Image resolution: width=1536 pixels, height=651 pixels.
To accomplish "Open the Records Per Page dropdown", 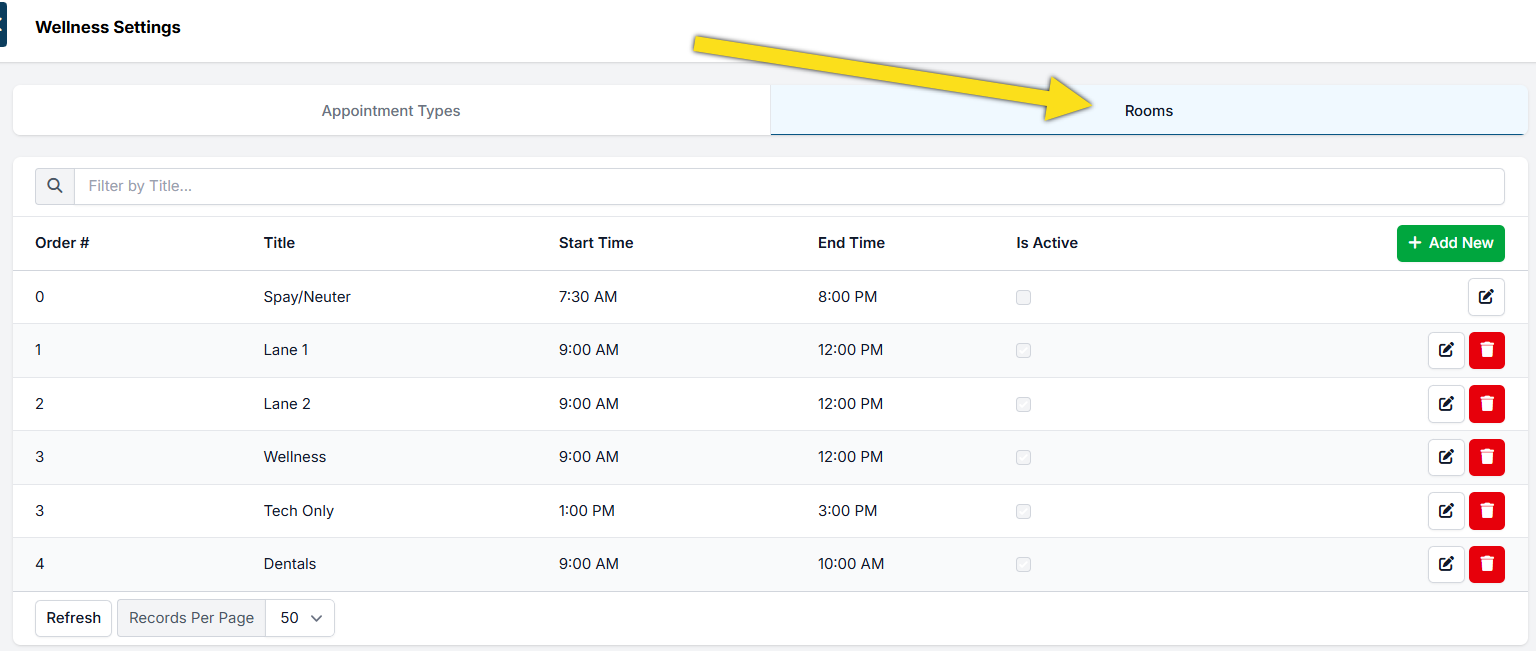I will click(x=300, y=618).
